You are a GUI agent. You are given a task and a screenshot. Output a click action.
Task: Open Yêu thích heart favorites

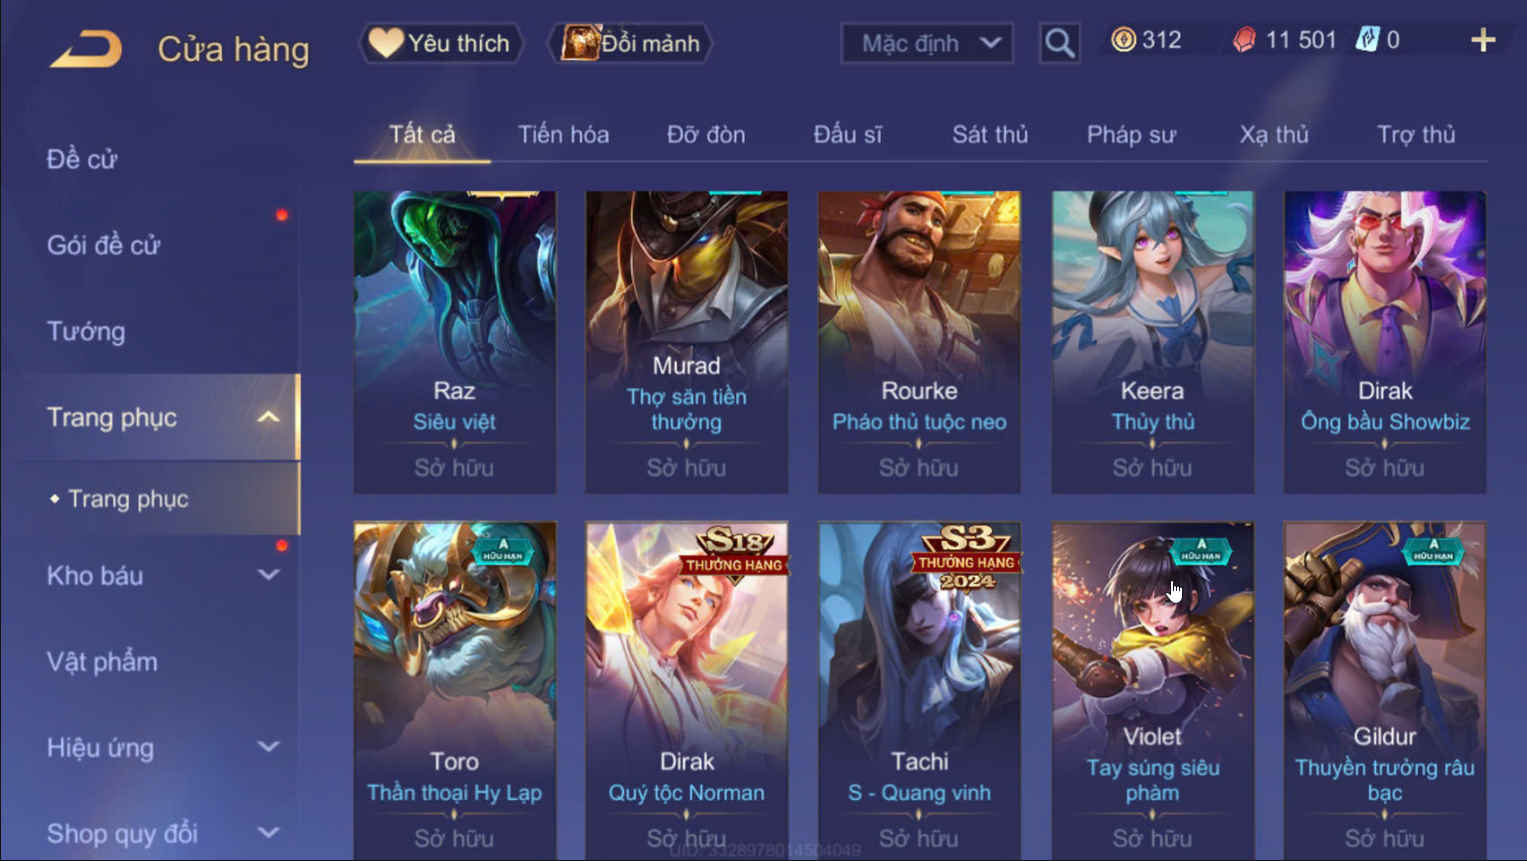coord(441,43)
